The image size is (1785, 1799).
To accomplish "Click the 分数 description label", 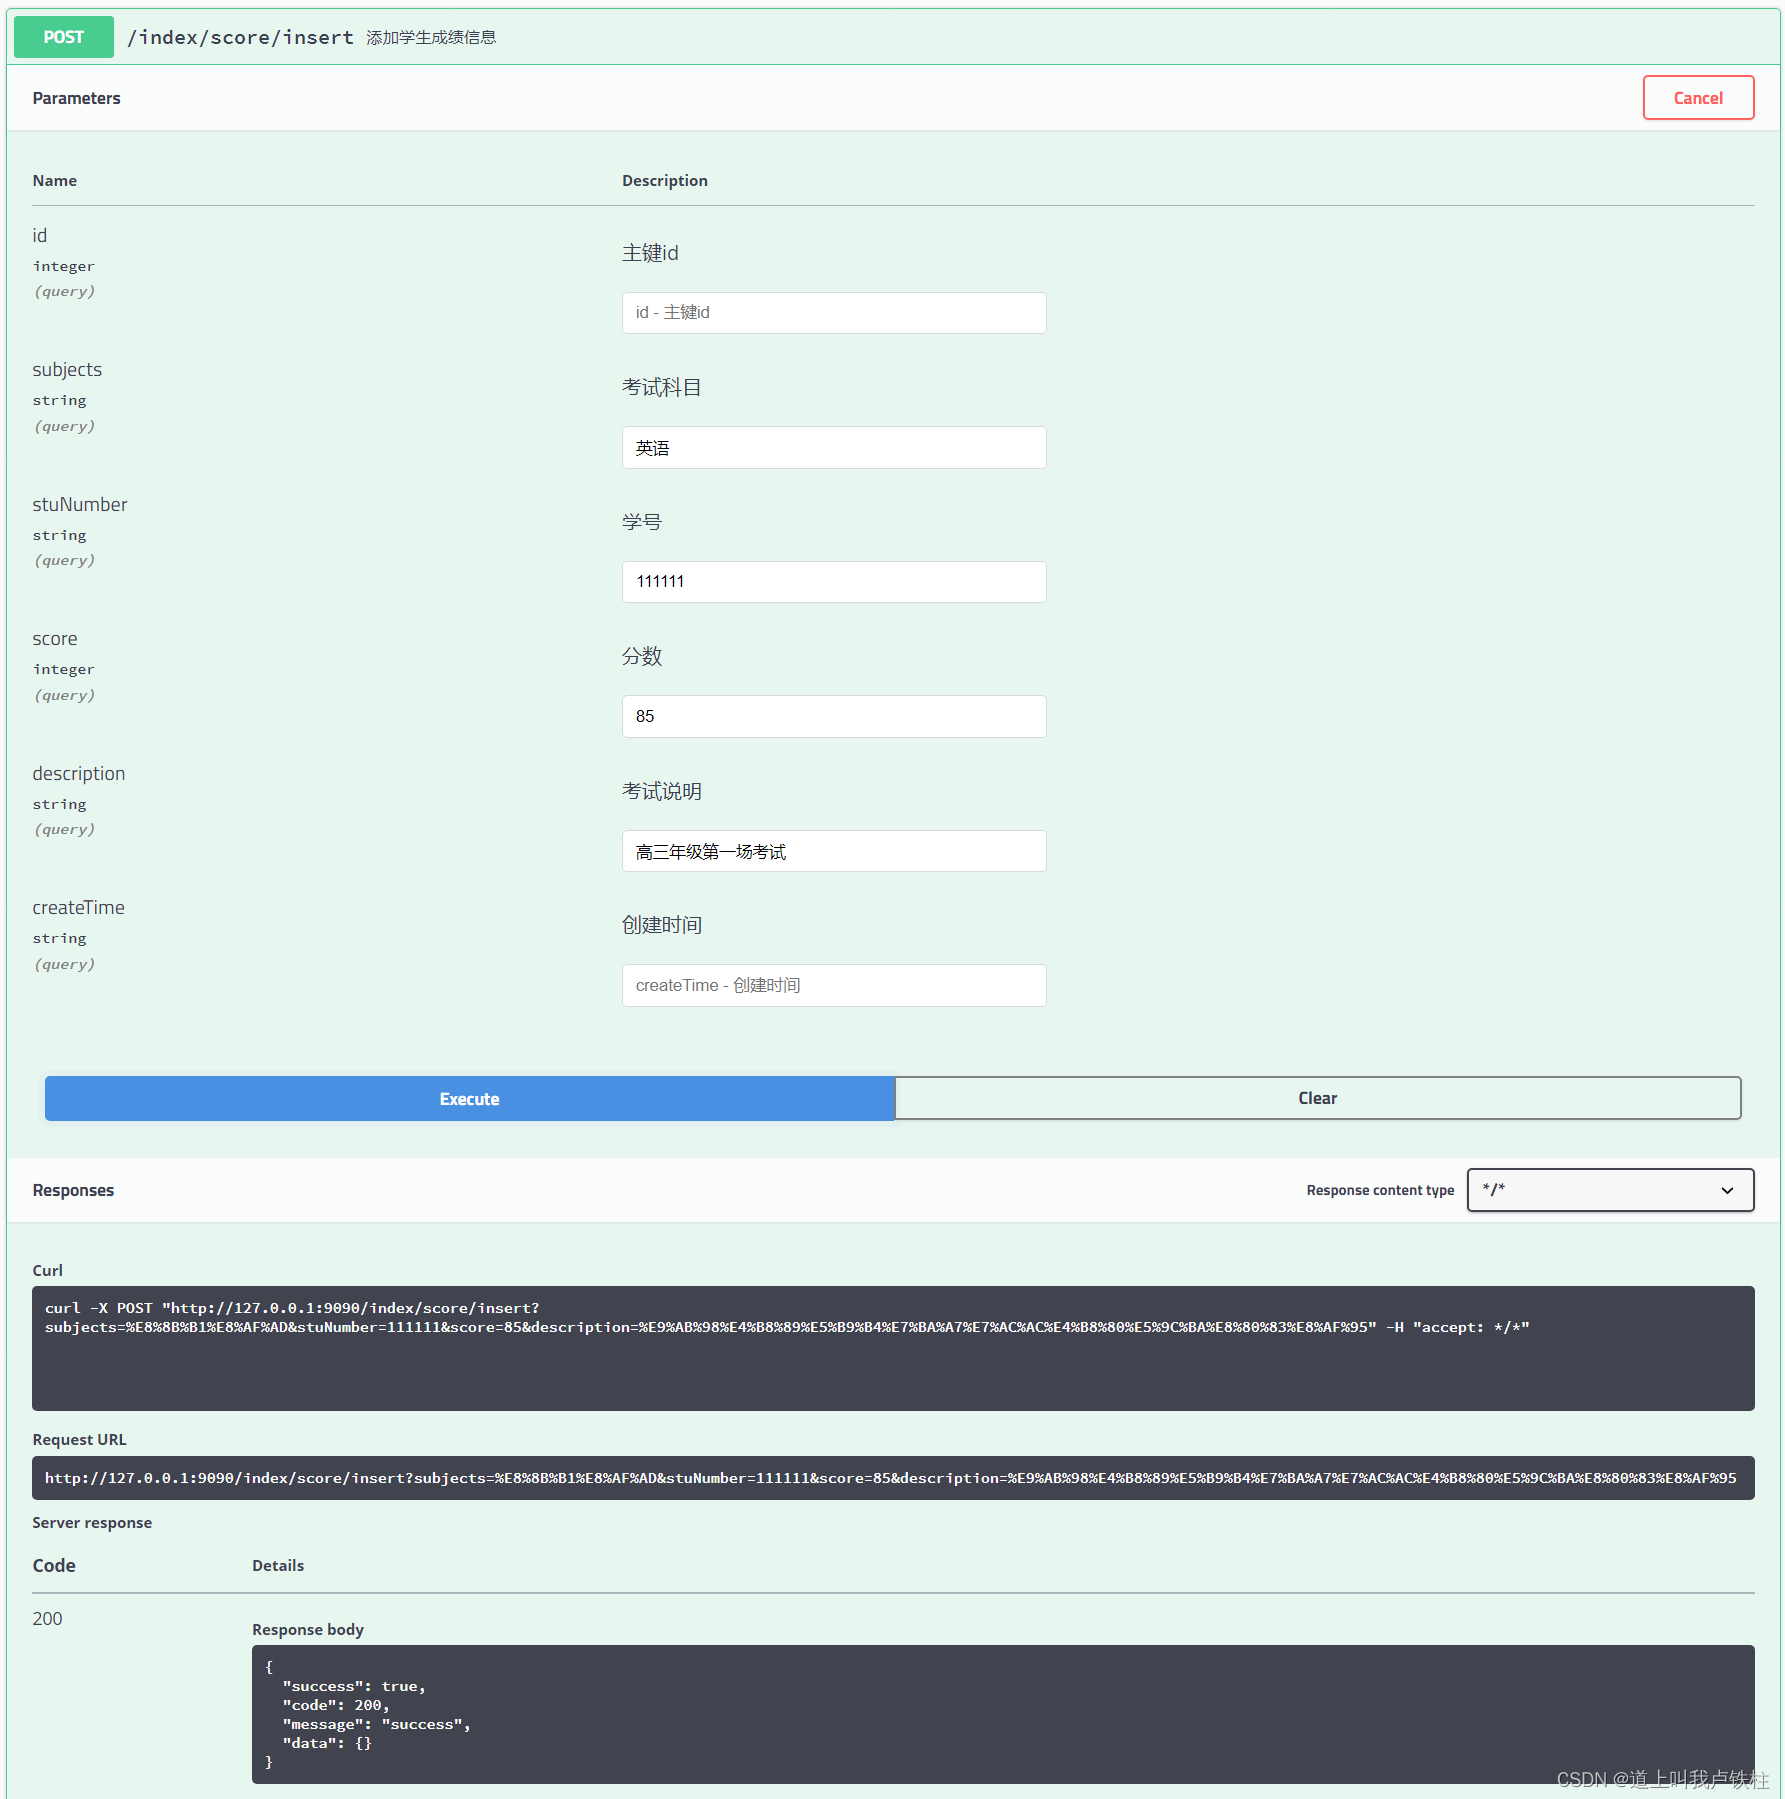I will (642, 657).
